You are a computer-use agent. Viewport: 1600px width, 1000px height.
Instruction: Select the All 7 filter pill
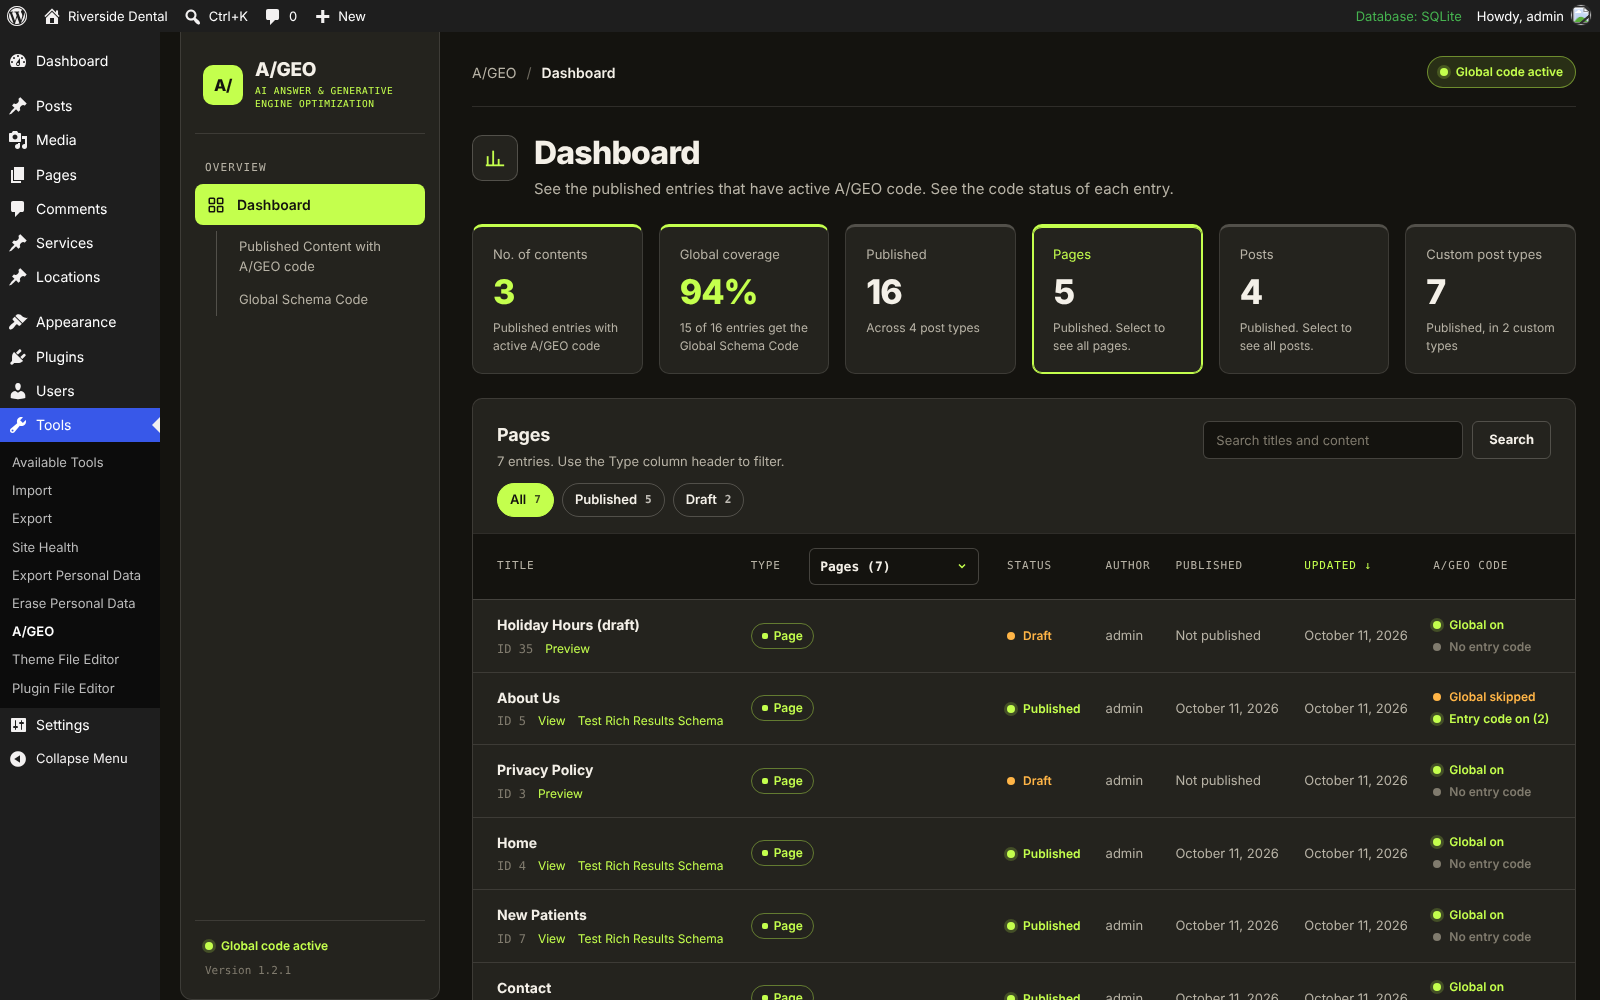pyautogui.click(x=525, y=500)
